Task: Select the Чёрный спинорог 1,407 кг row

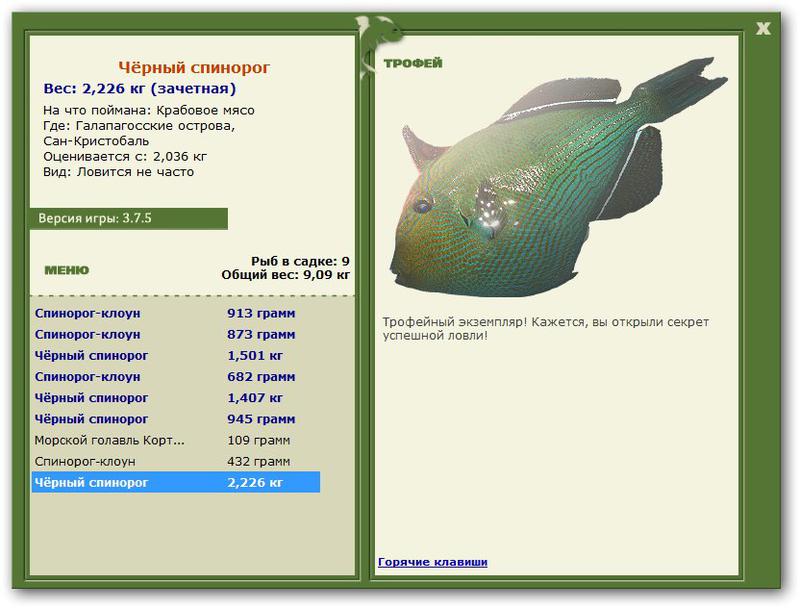Action: pyautogui.click(x=176, y=398)
